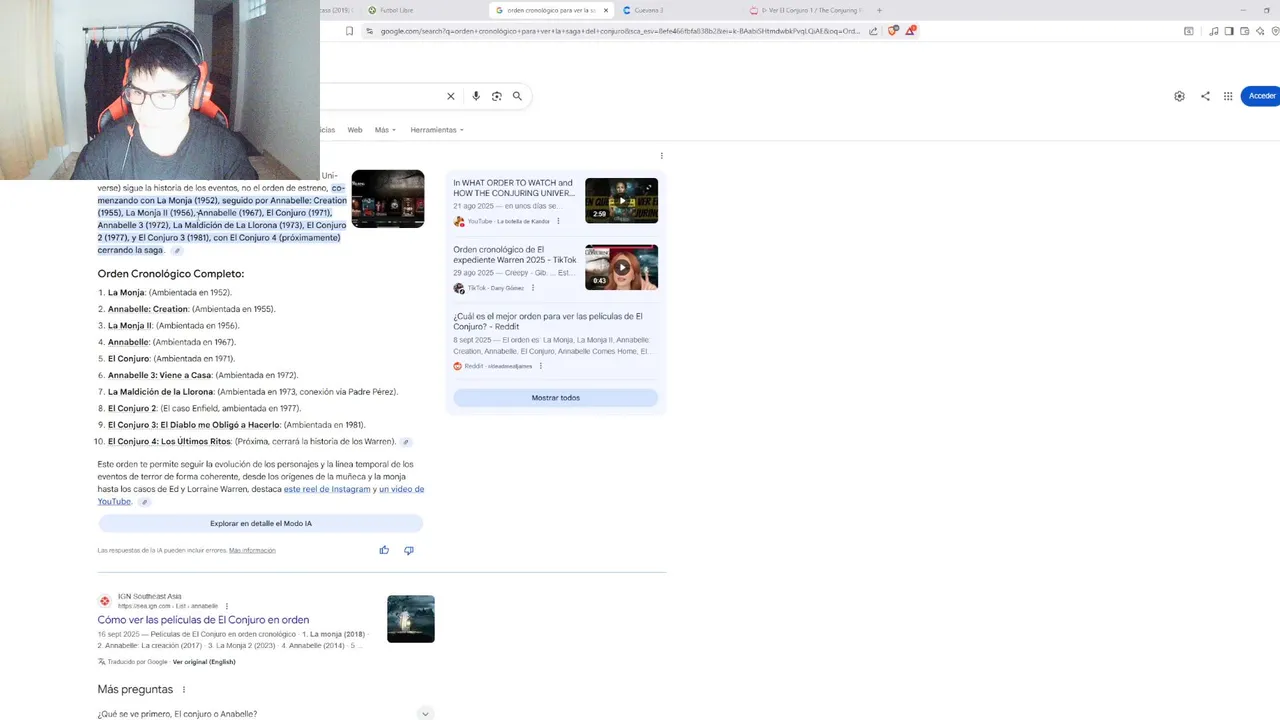This screenshot has height=720, width=1280.
Task: Click Explorar en detalle el Modo IA
Action: (261, 523)
